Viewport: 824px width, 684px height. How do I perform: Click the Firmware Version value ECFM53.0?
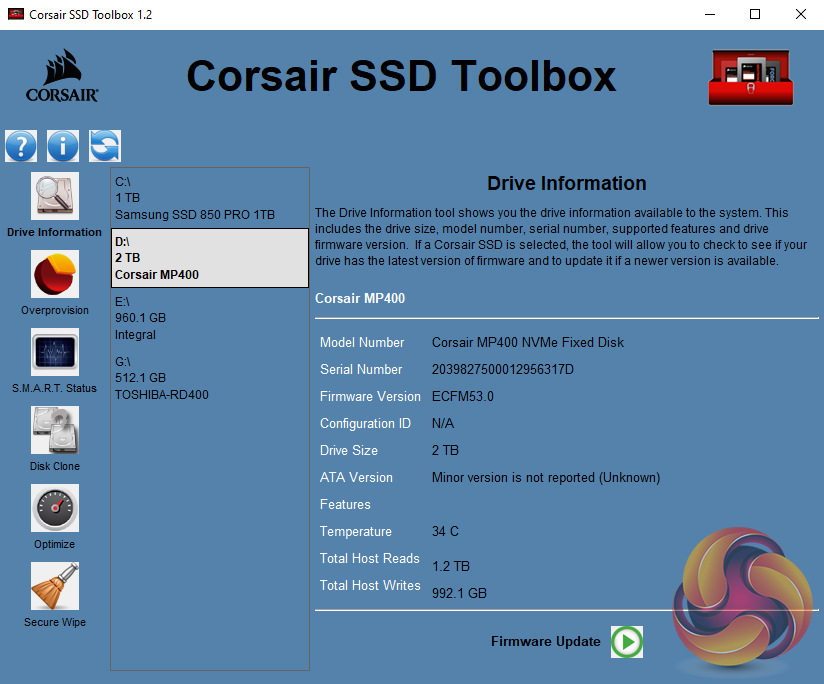coord(462,397)
